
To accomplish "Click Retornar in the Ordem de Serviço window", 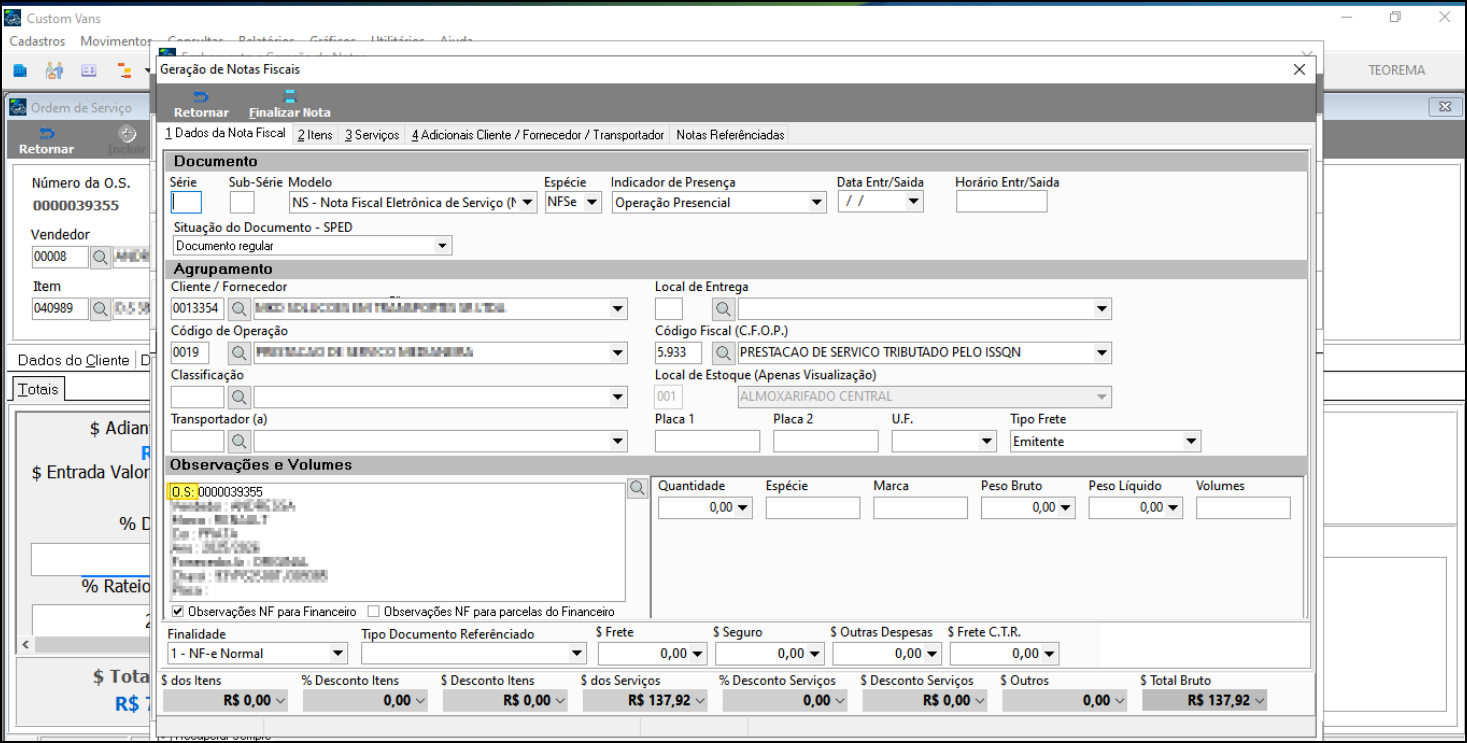I will [x=46, y=141].
